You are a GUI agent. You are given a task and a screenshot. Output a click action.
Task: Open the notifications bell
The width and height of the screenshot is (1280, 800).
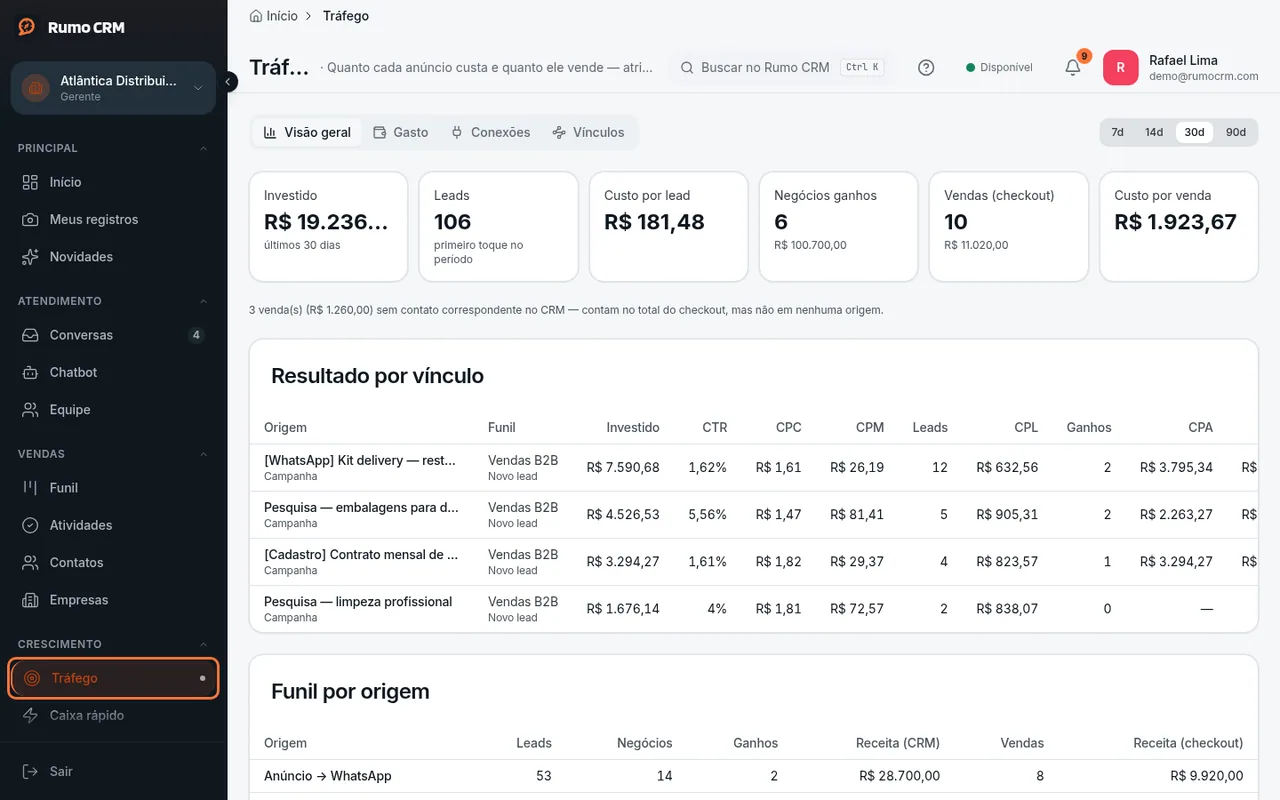[1072, 68]
